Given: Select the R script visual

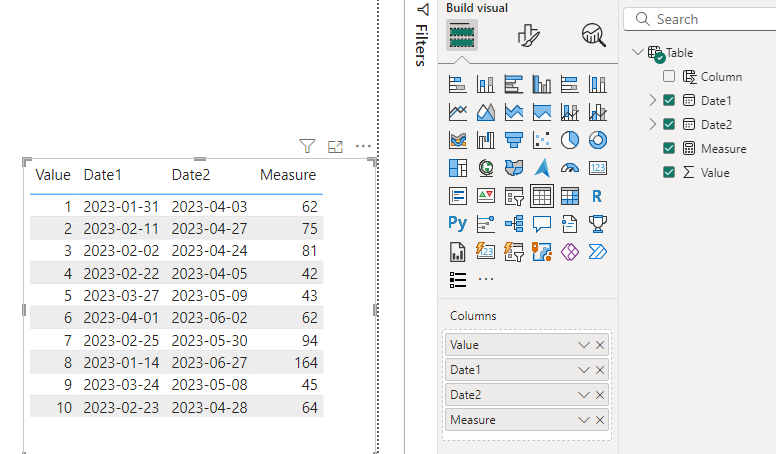Looking at the screenshot, I should coord(598,196).
